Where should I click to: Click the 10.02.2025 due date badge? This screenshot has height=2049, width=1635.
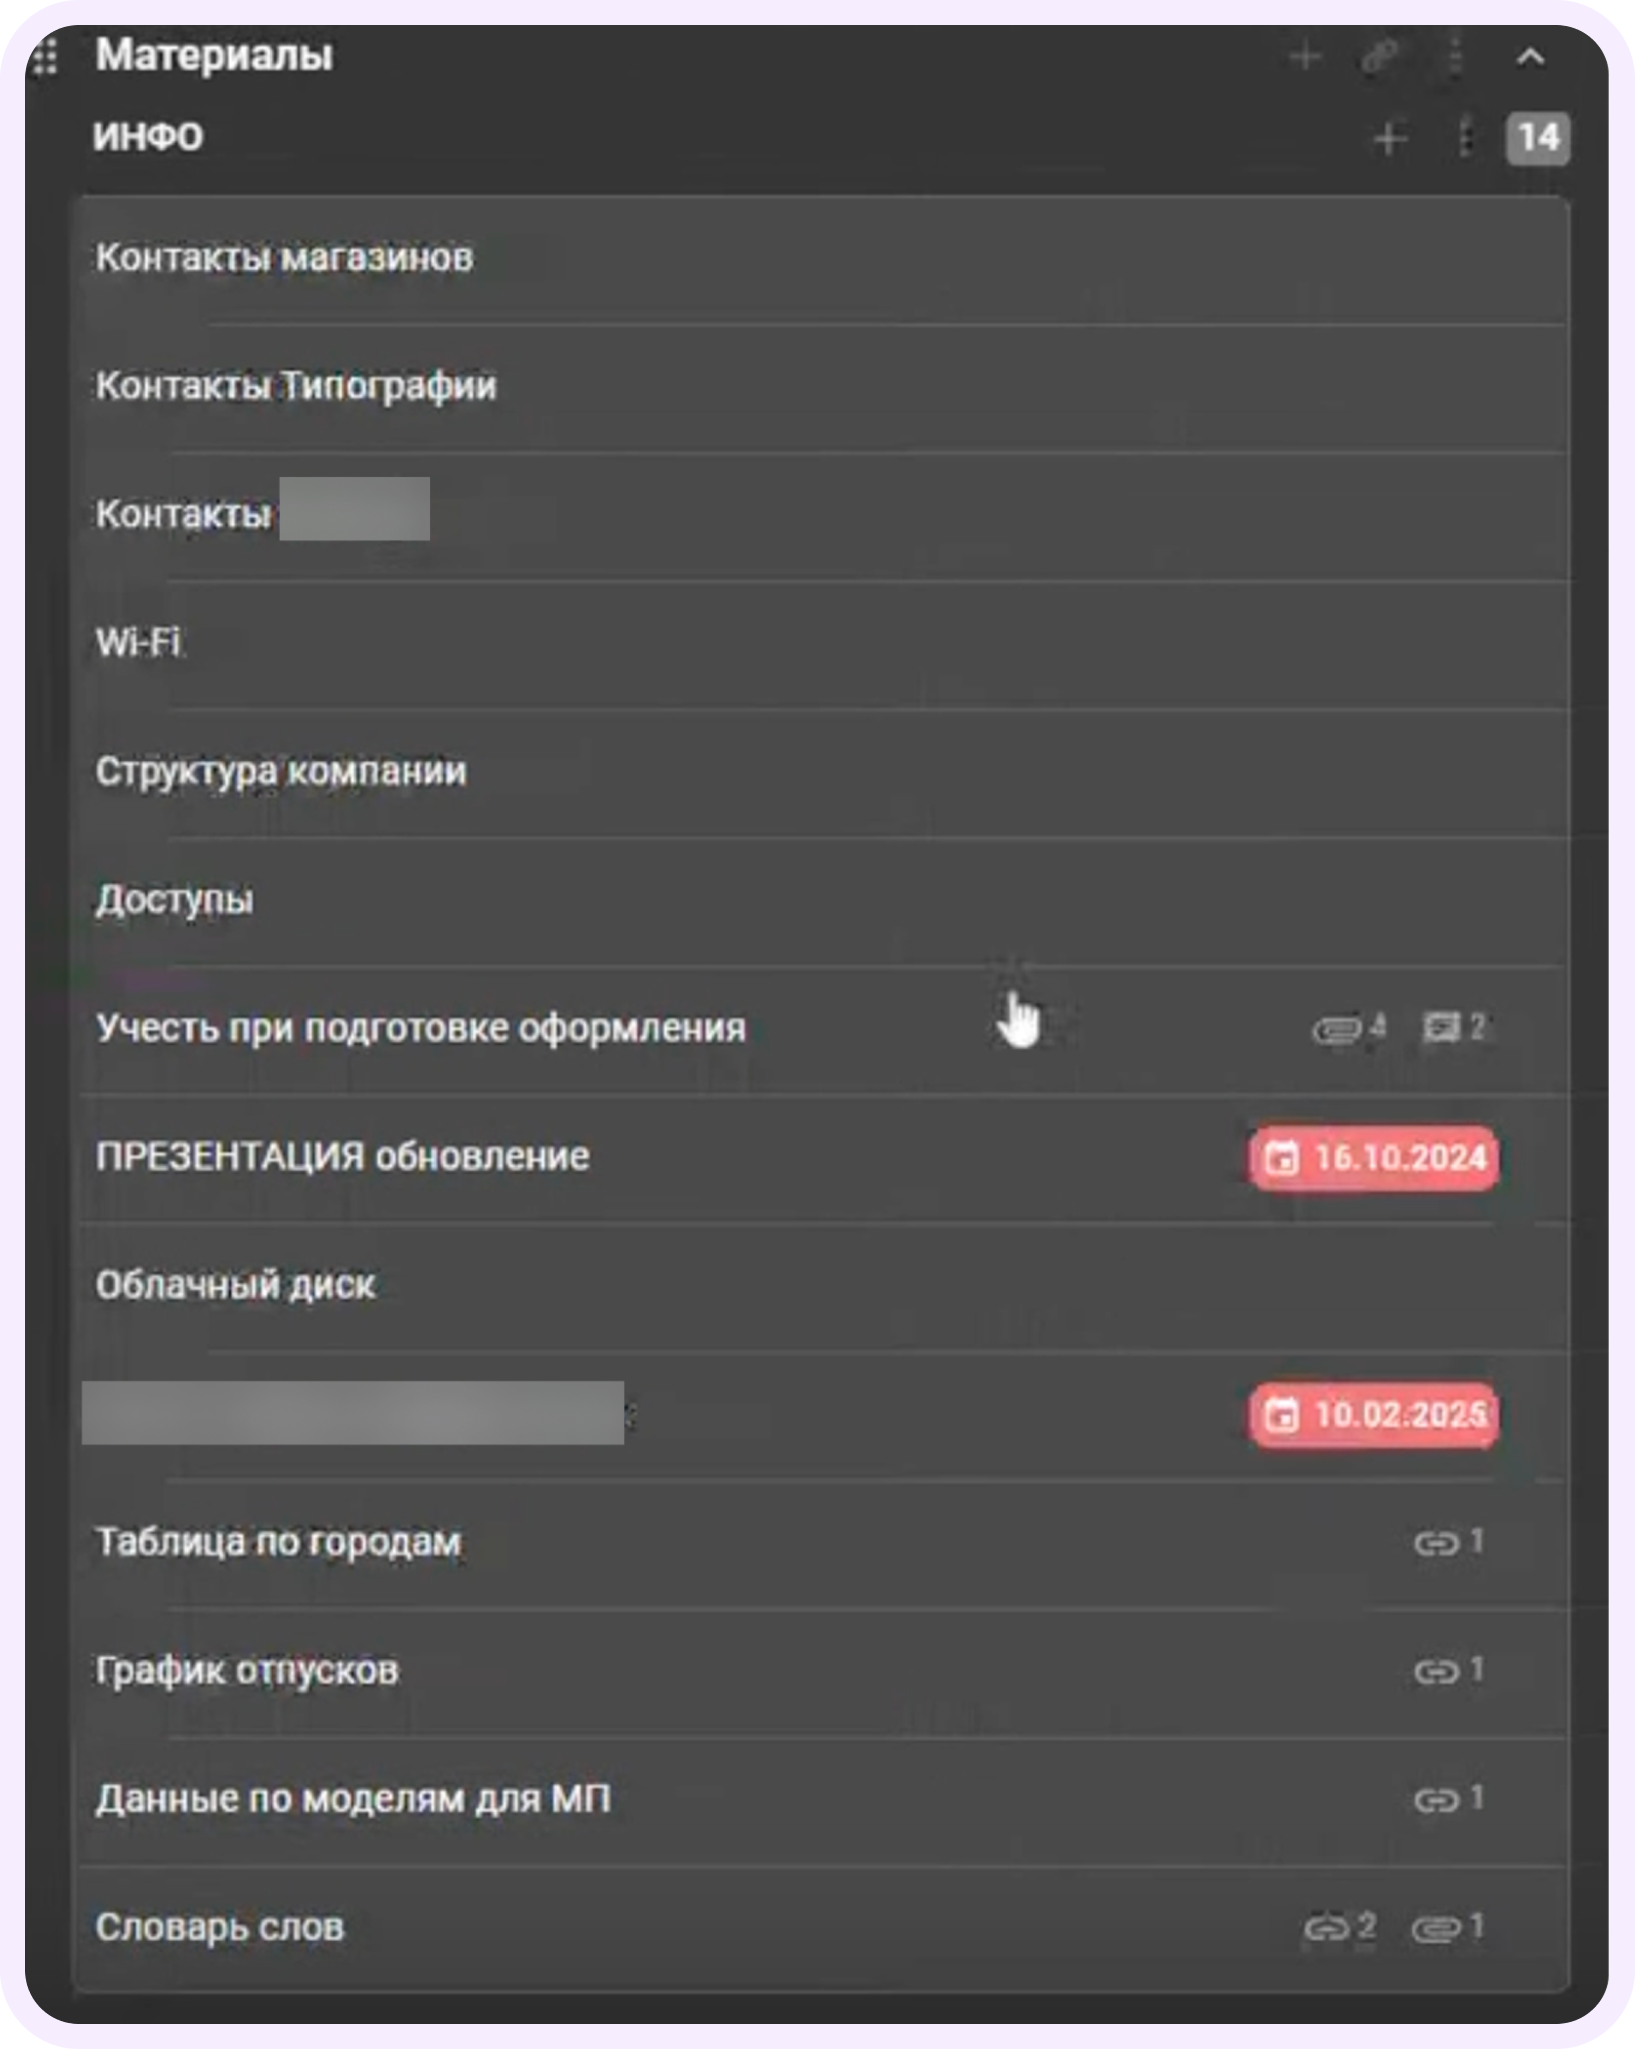1374,1415
